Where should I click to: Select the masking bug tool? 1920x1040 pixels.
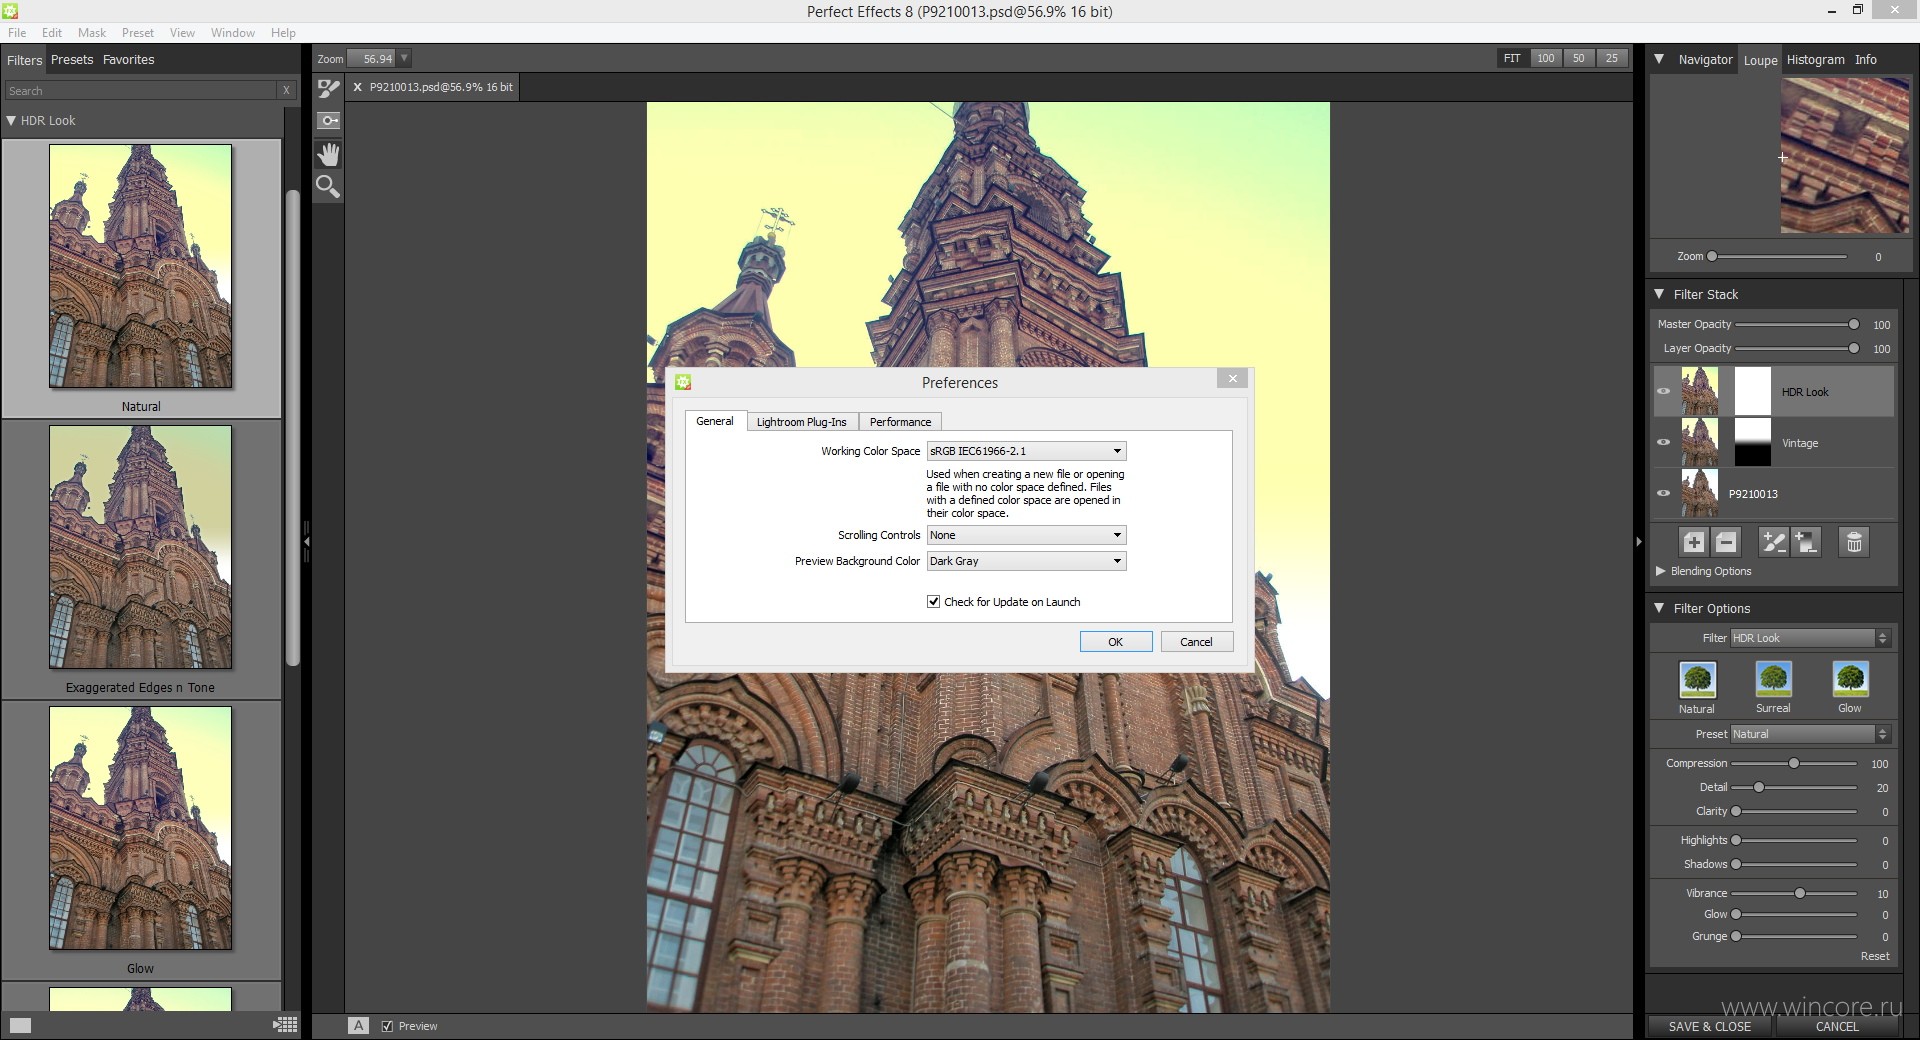pyautogui.click(x=328, y=121)
